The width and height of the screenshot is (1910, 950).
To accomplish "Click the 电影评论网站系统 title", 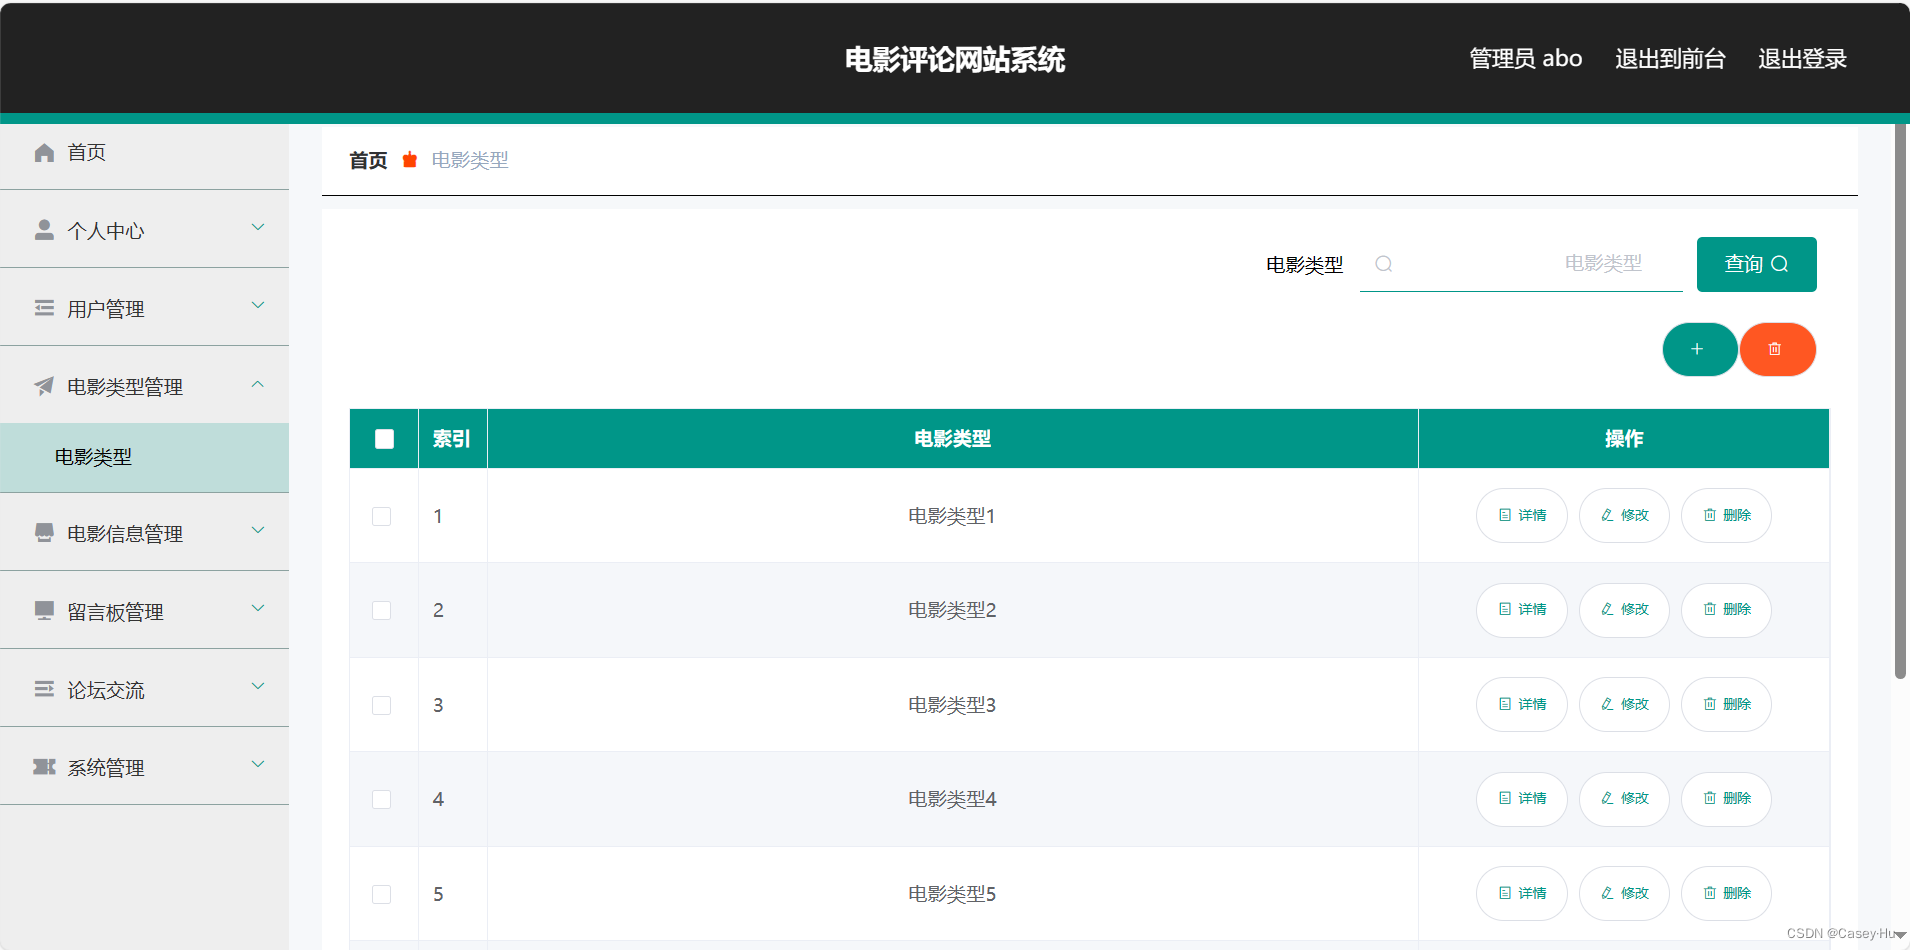I will click(955, 60).
